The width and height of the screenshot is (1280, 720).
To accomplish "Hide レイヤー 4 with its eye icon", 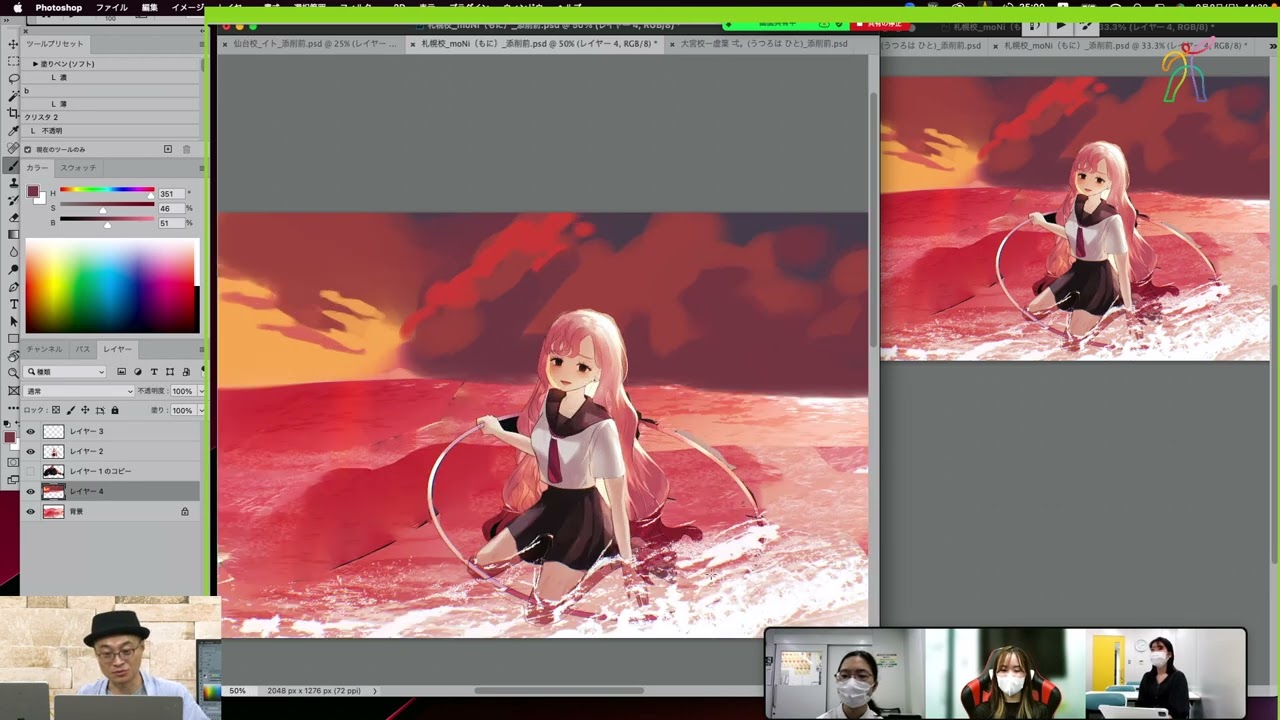I will (30, 491).
